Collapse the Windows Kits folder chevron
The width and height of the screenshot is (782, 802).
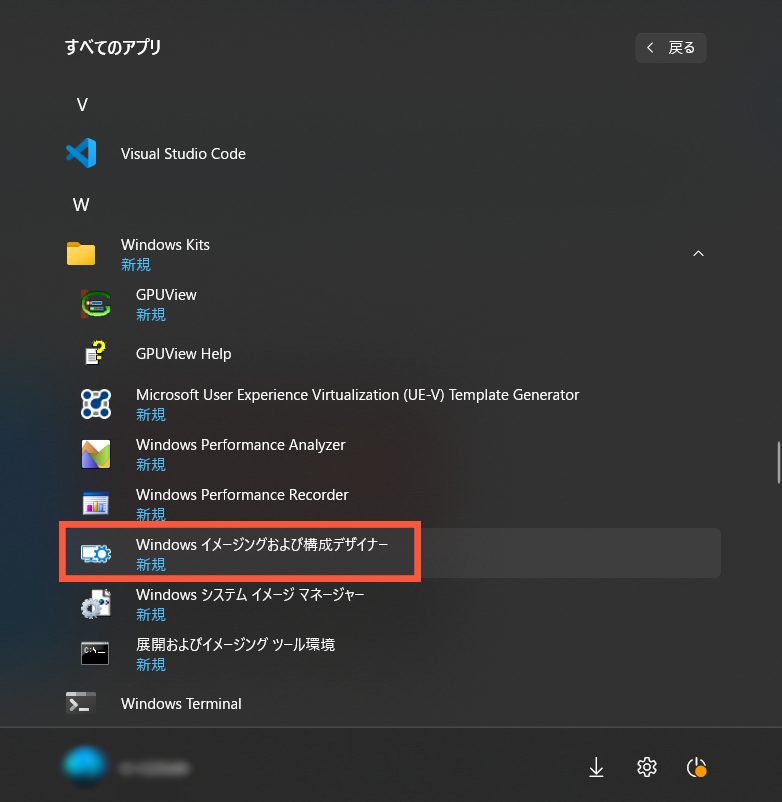[x=698, y=254]
